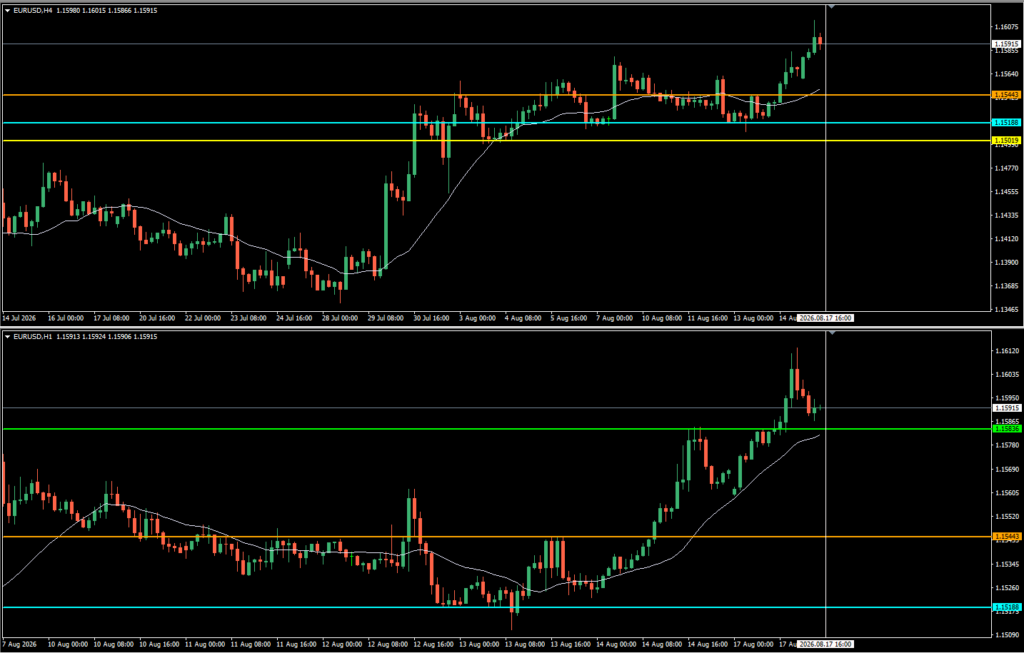1024x653 pixels.
Task: Click the current price 1.15915 label on H1 chart
Action: tap(1006, 407)
